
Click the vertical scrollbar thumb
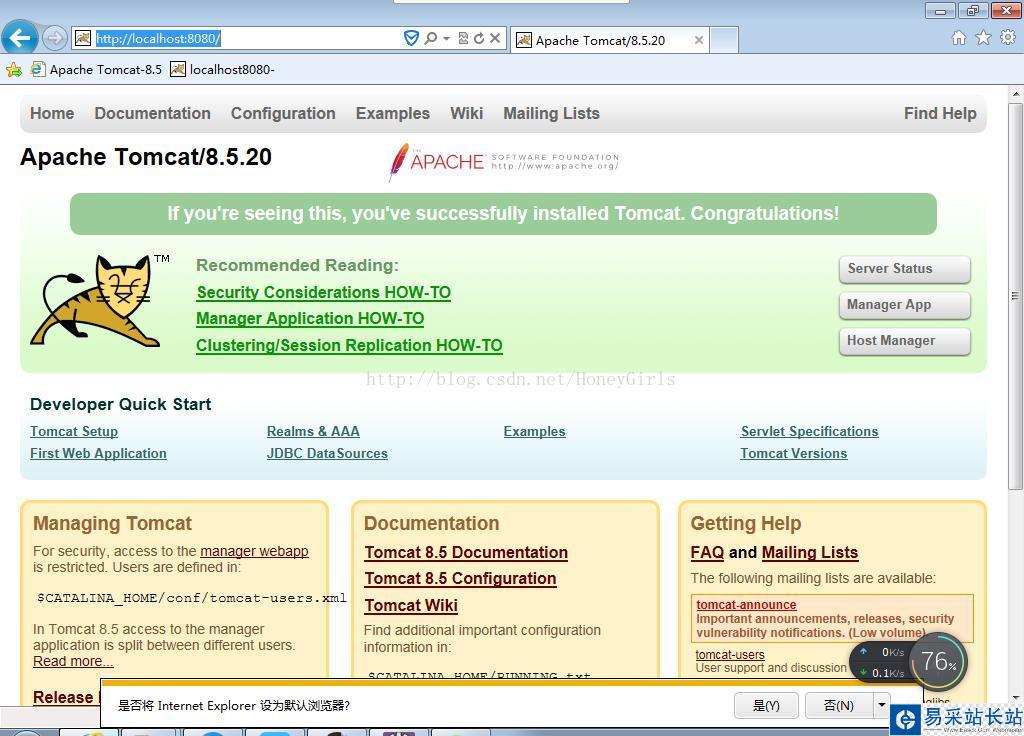click(1016, 295)
